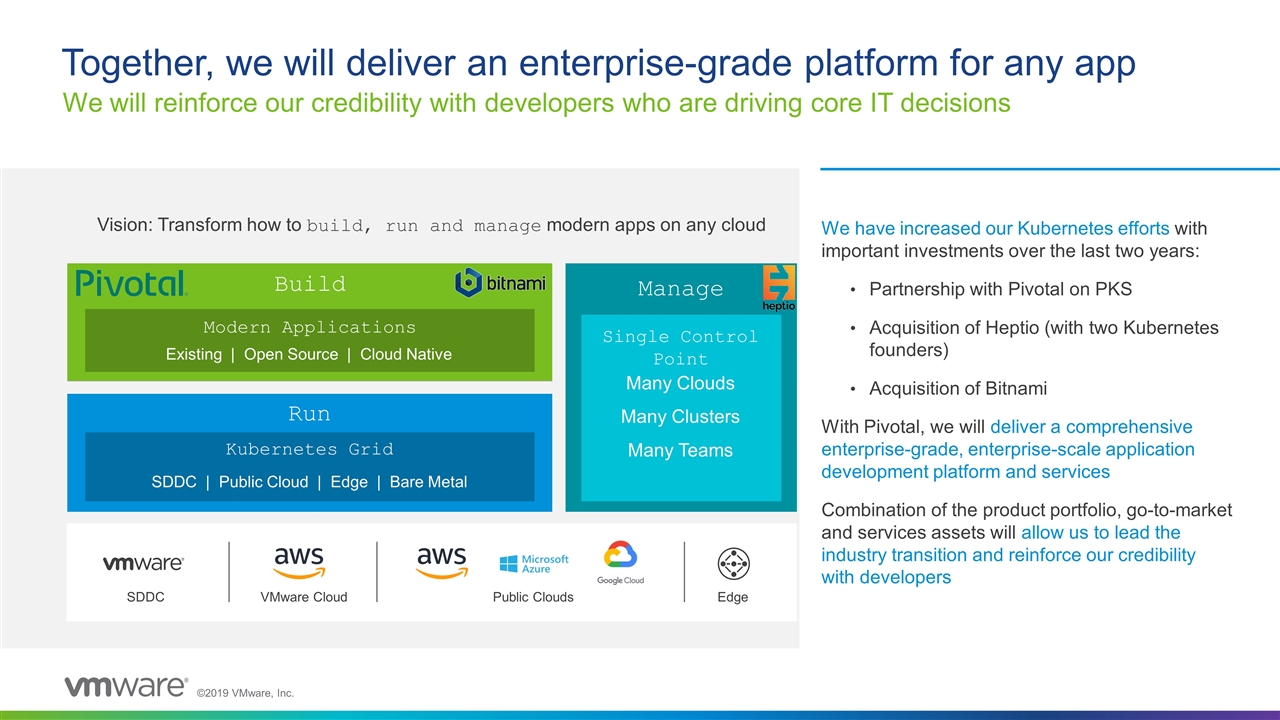Click the Pivotal logo in the Build box

click(x=131, y=284)
